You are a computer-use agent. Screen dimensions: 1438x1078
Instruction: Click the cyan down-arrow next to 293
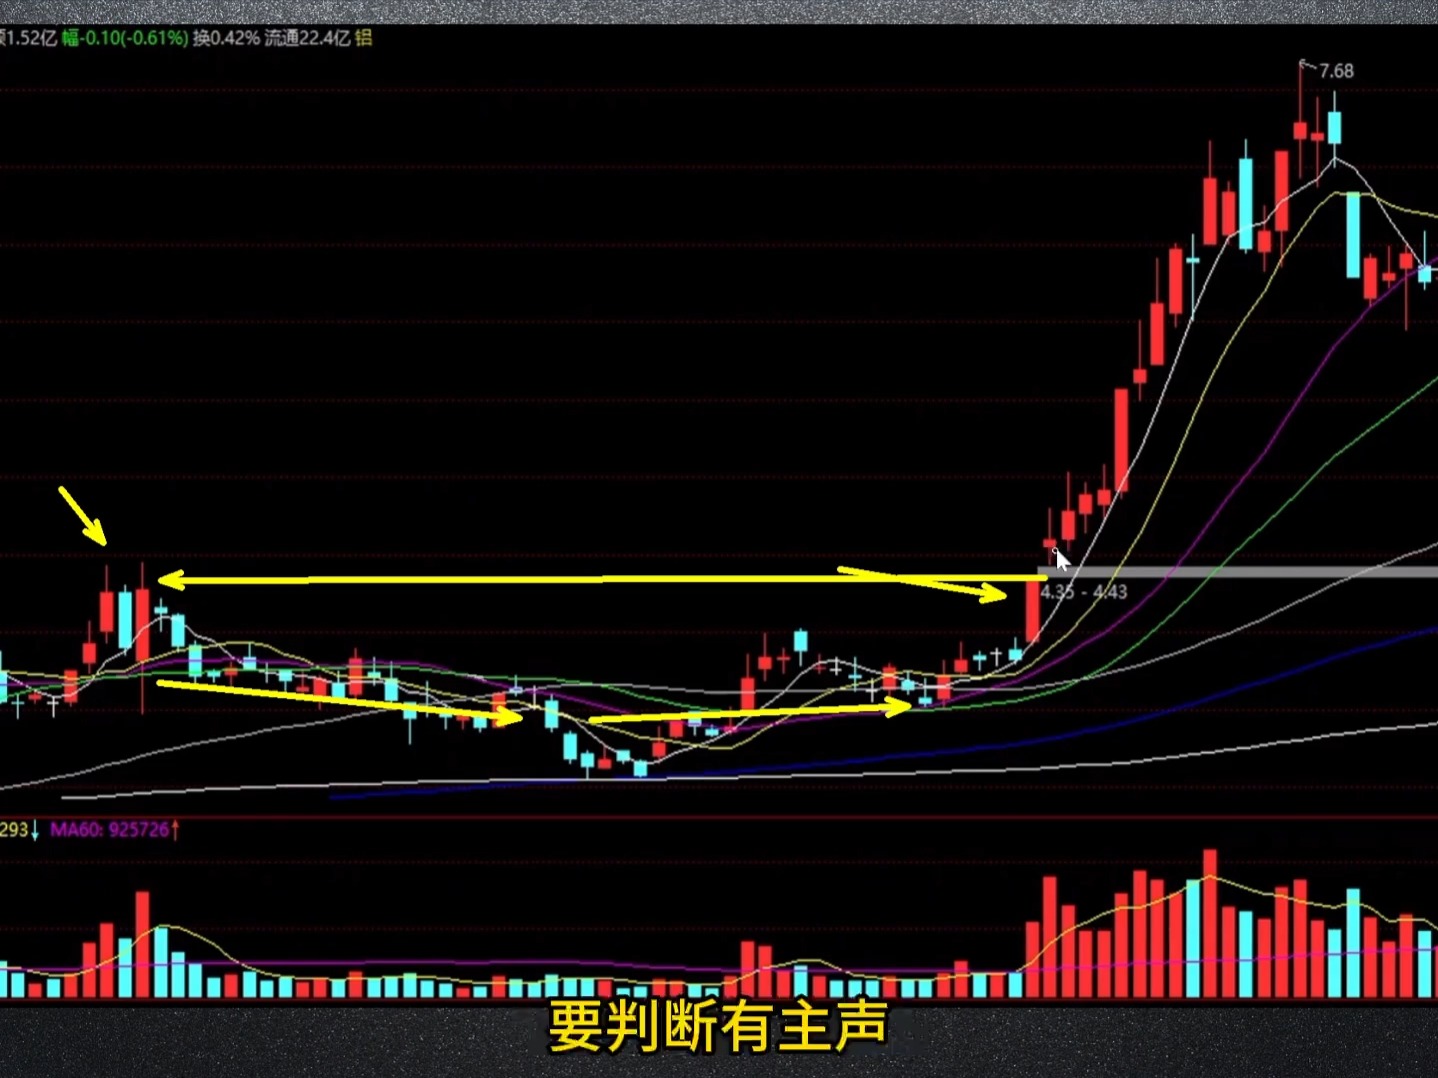click(35, 830)
